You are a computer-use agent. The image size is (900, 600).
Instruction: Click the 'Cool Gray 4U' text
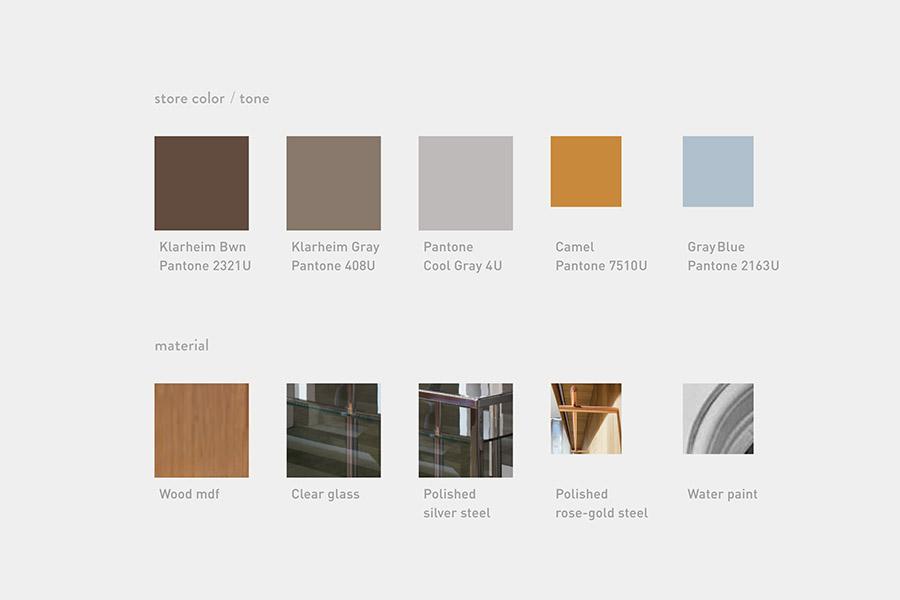463,266
